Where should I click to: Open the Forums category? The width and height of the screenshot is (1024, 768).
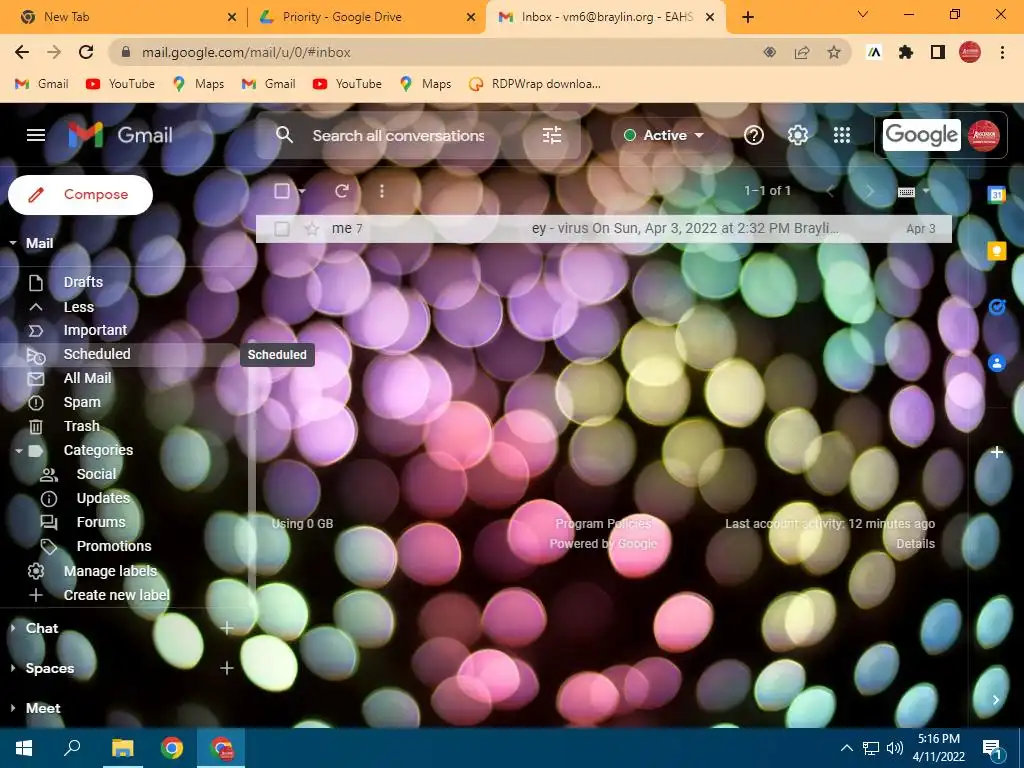101,522
